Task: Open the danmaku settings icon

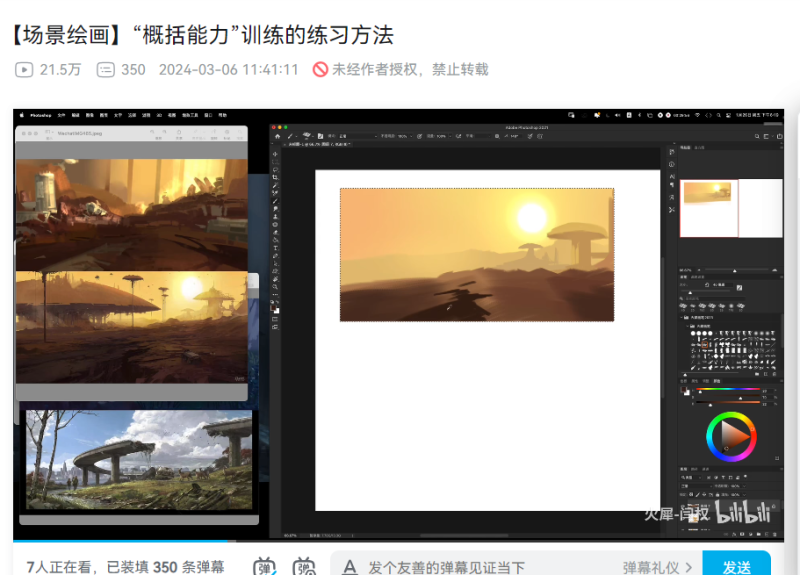Action: (304, 566)
